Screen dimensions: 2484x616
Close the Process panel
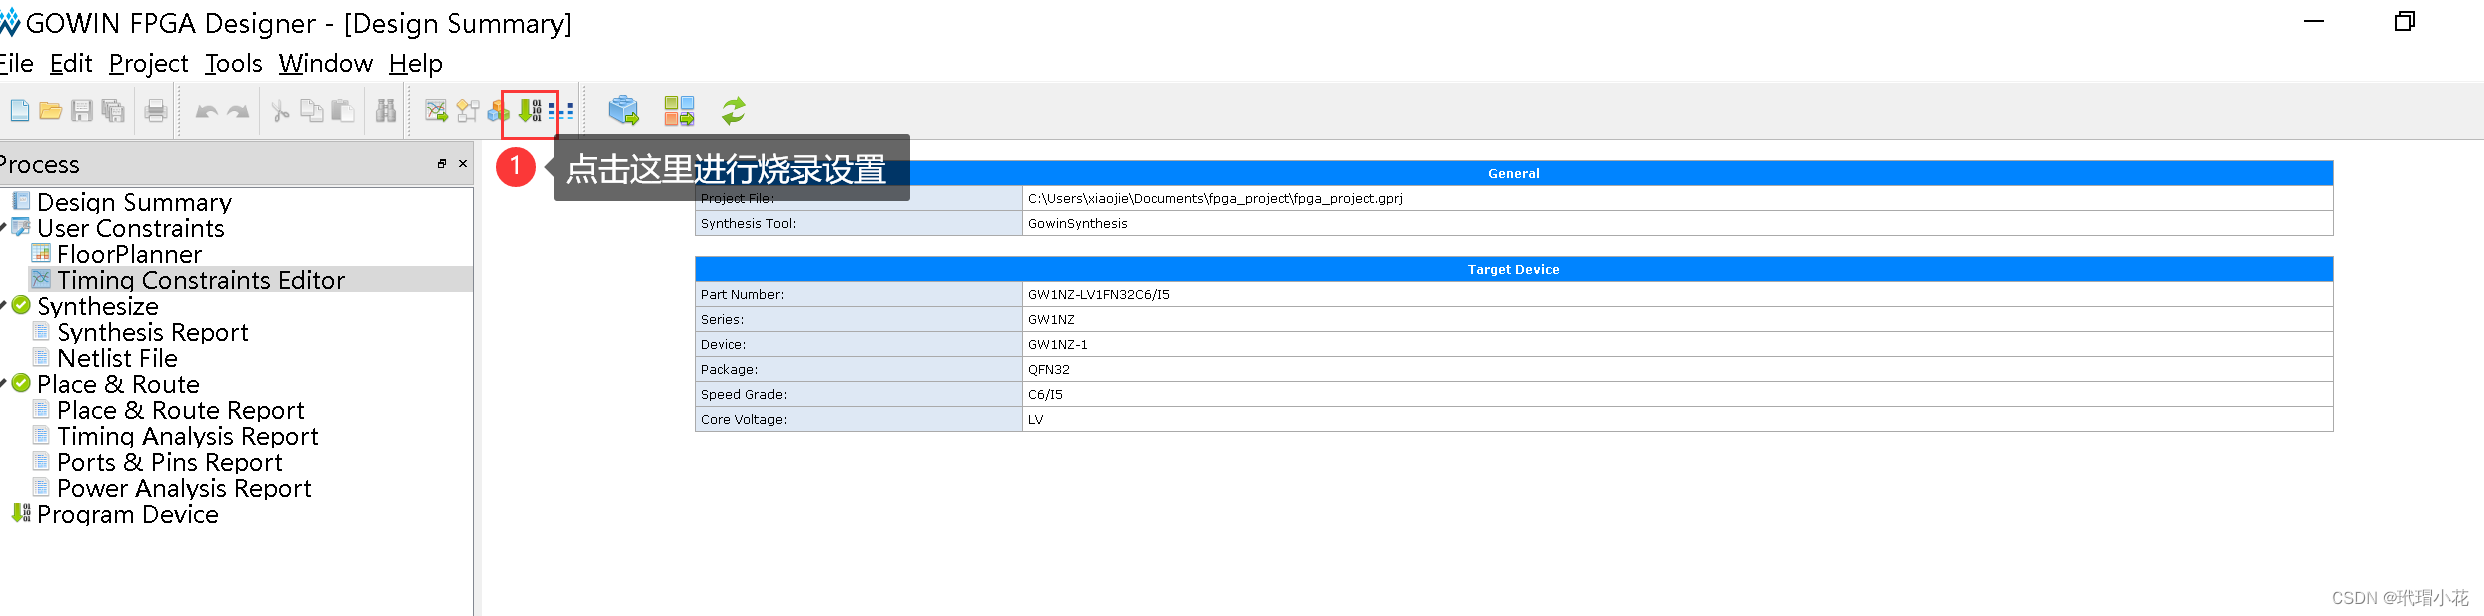463,164
